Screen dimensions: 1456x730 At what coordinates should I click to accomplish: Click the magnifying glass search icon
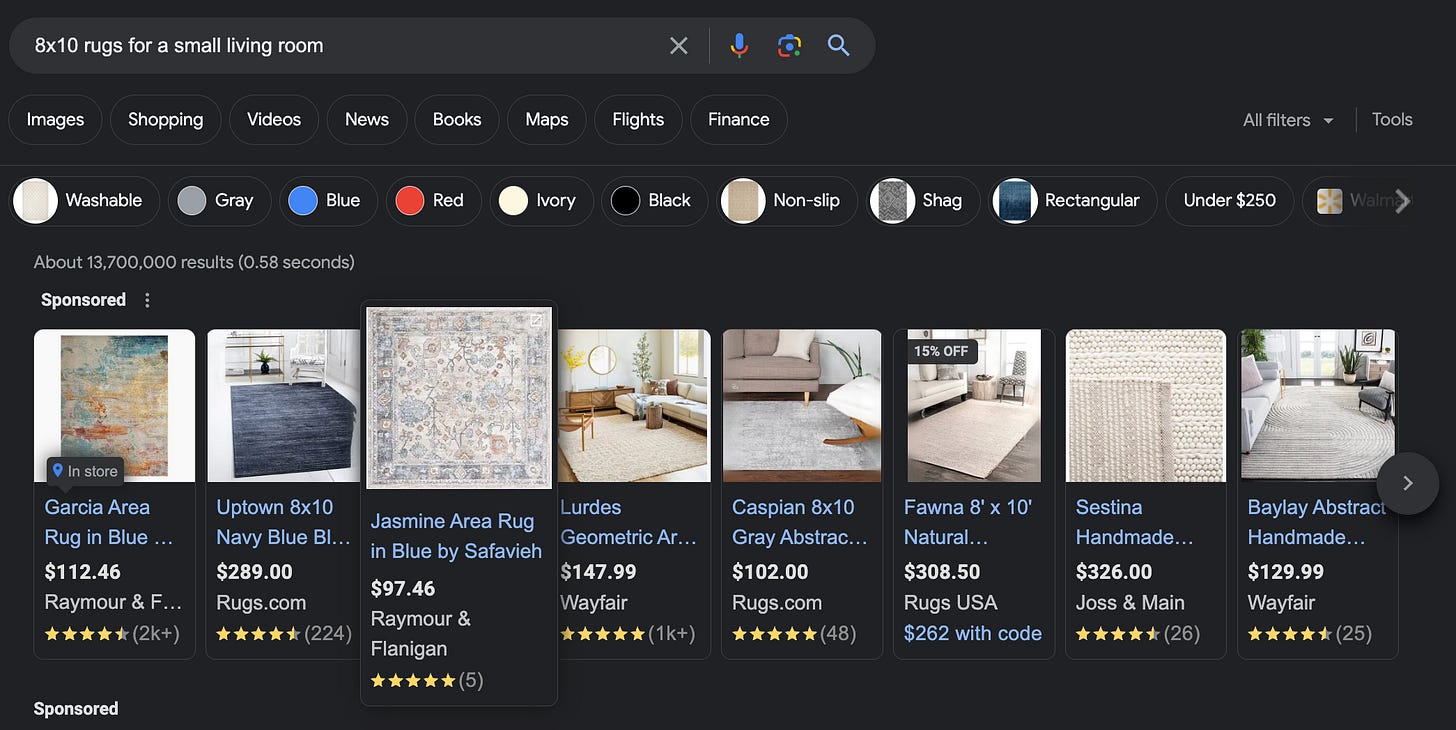(x=838, y=45)
